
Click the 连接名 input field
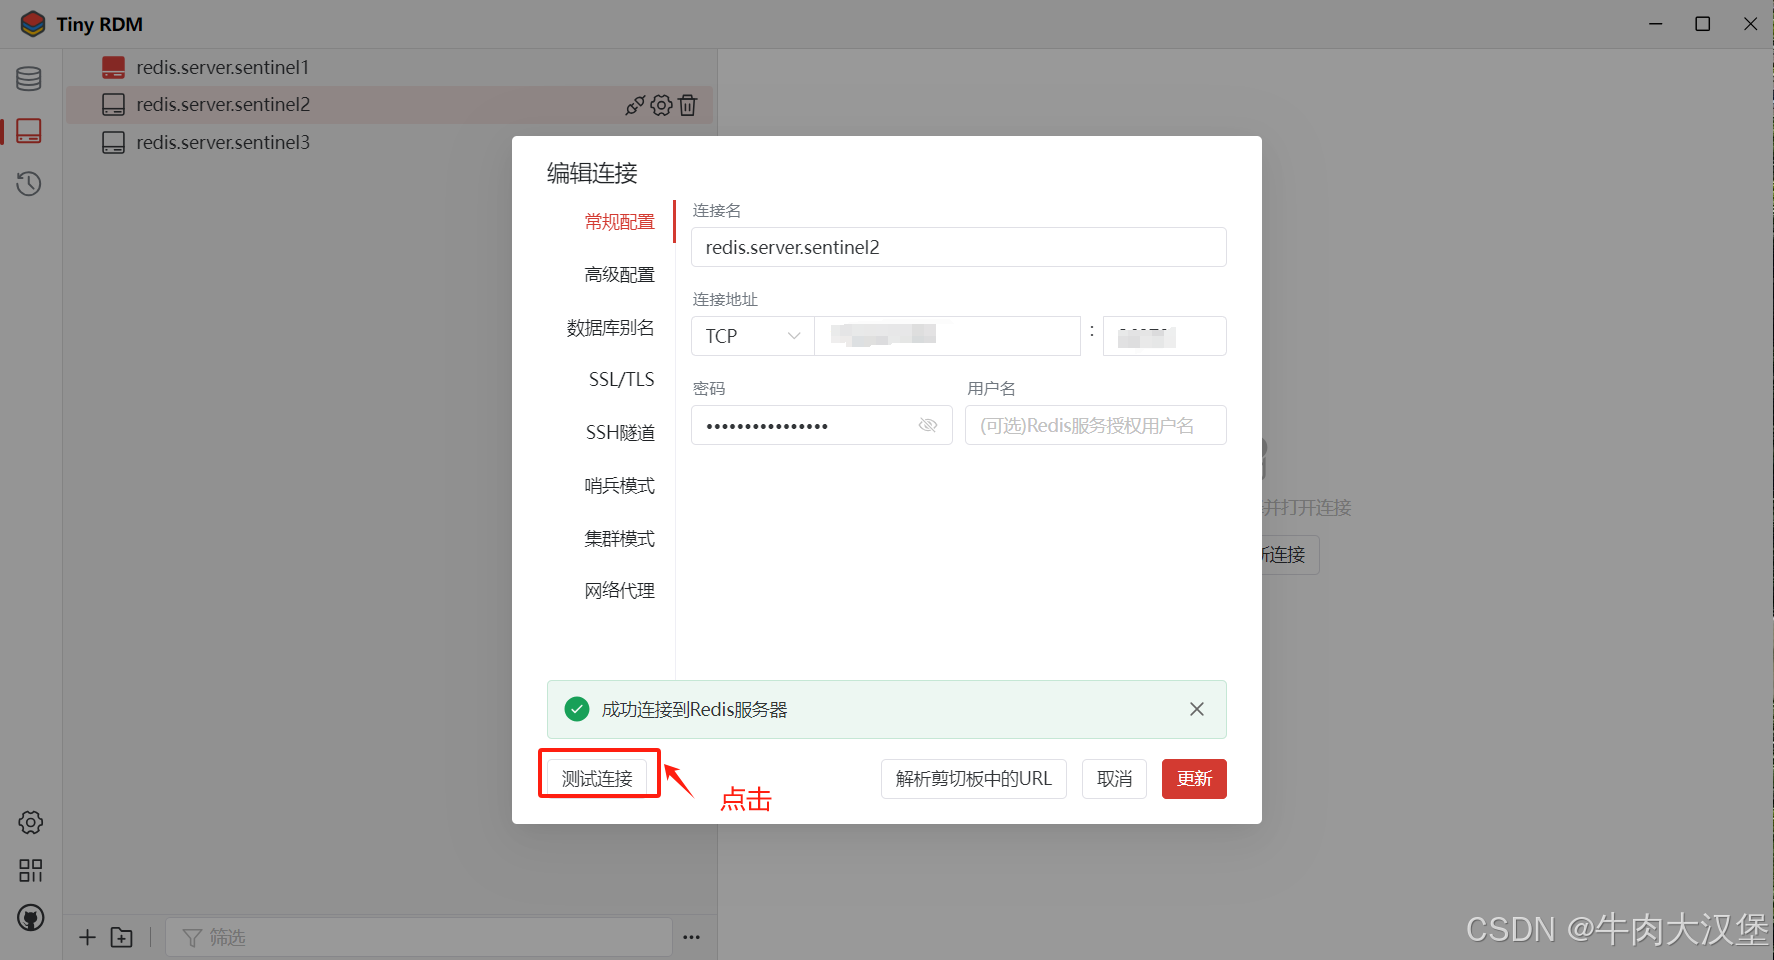pos(959,247)
